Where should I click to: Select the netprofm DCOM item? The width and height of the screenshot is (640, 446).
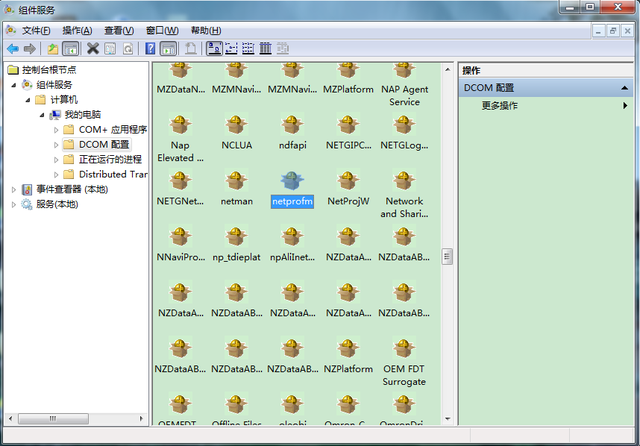(292, 190)
